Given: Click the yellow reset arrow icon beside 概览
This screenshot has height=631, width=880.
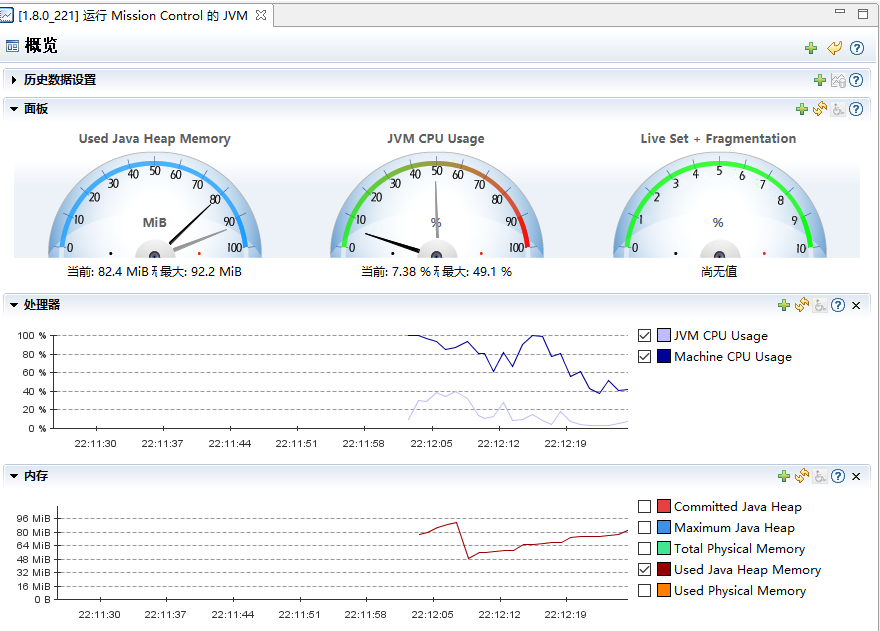Looking at the screenshot, I should tap(834, 48).
